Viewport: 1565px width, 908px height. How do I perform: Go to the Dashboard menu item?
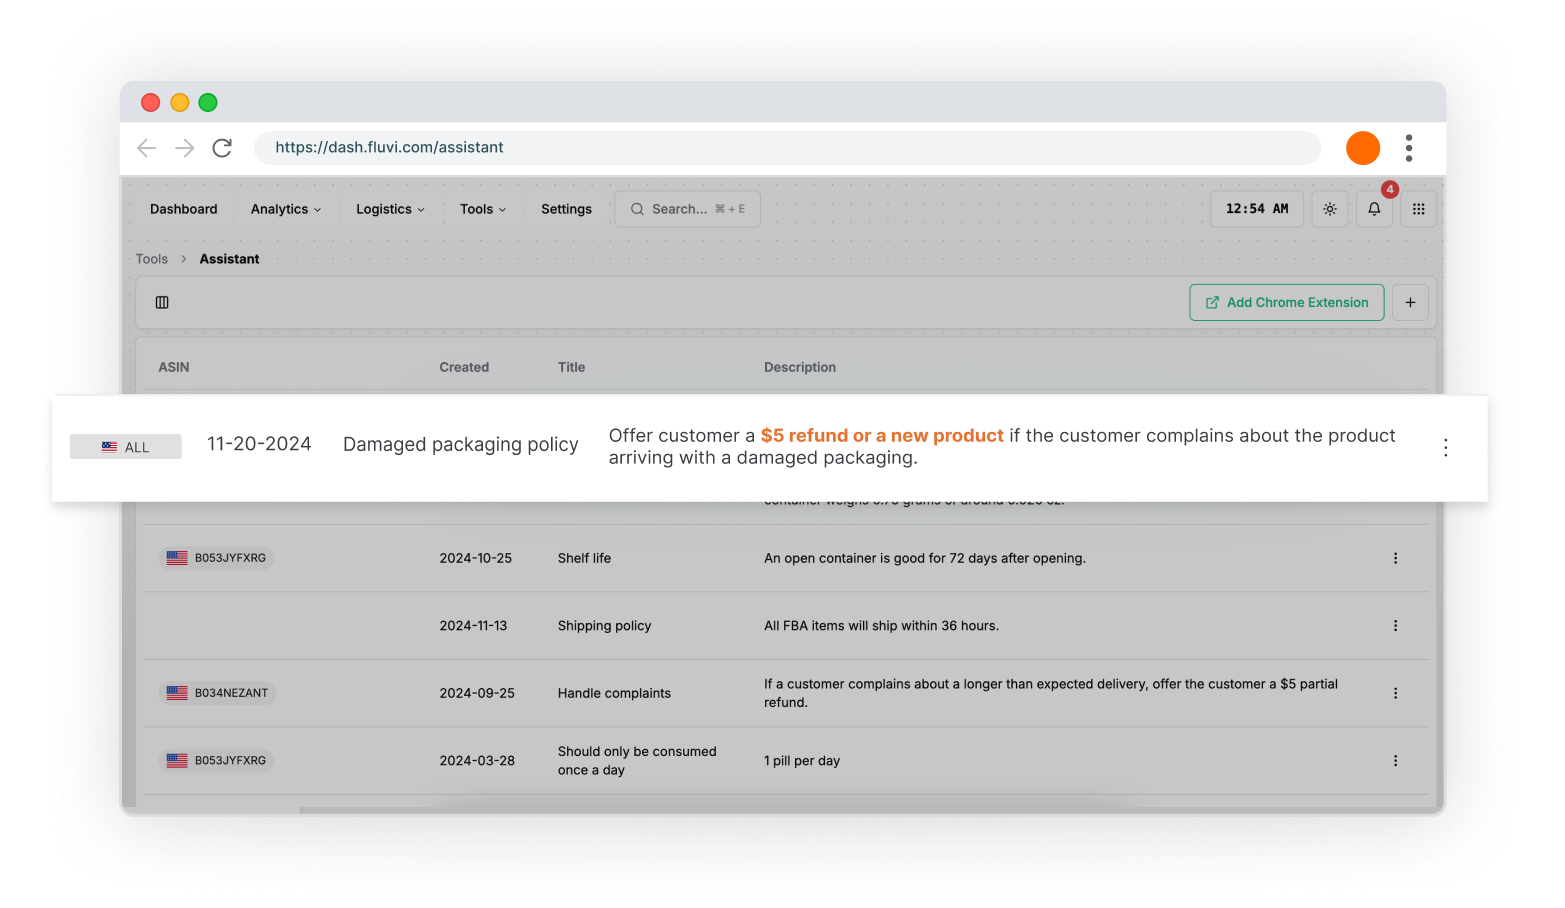pyautogui.click(x=184, y=209)
